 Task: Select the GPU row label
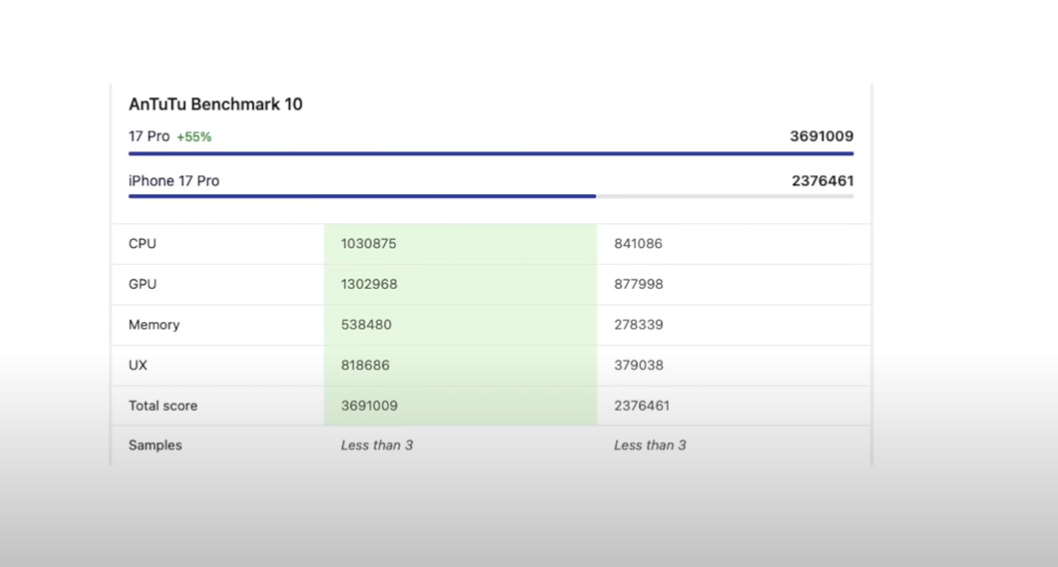pyautogui.click(x=142, y=284)
